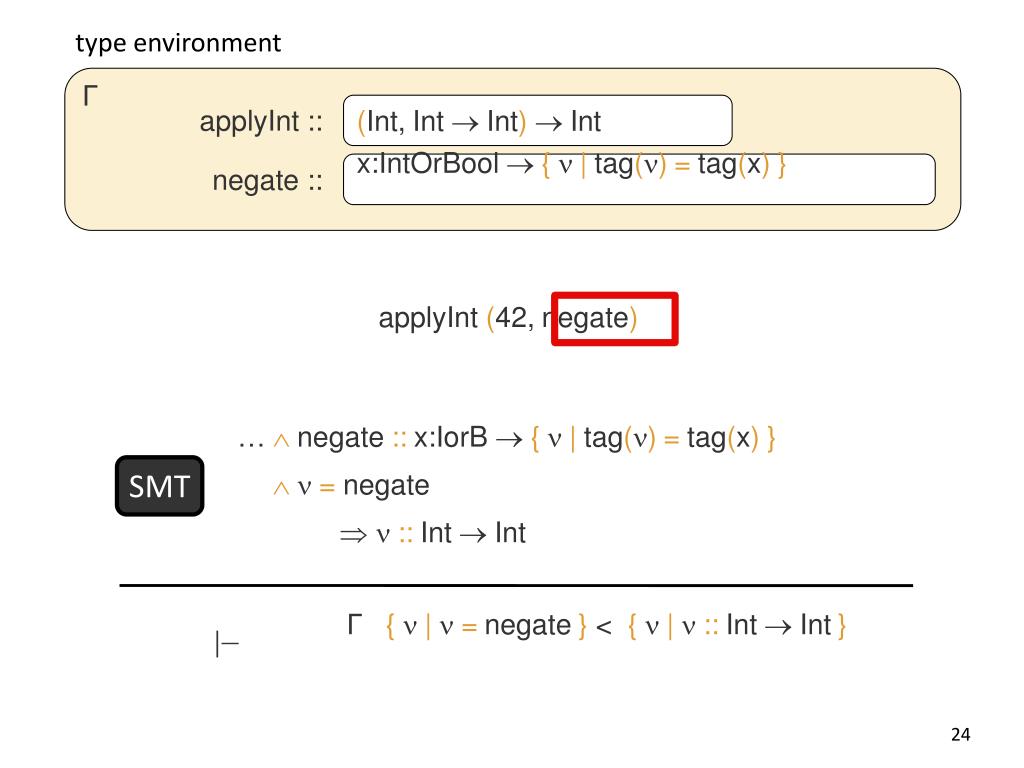Click the red highlight rectangle around negate

coord(615,319)
